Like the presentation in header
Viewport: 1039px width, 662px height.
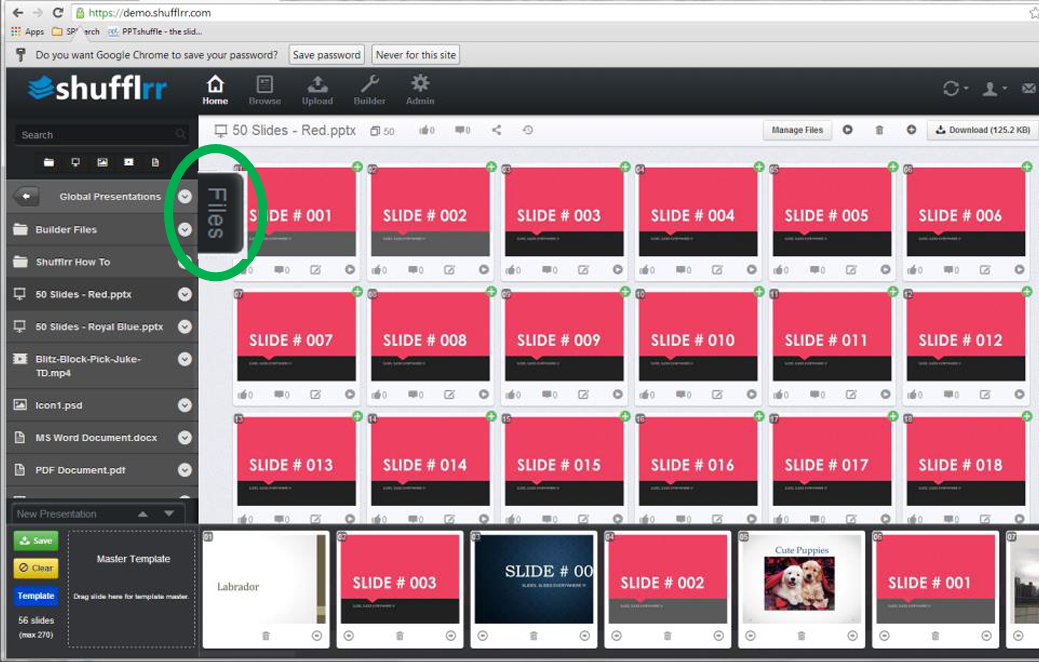tap(427, 131)
